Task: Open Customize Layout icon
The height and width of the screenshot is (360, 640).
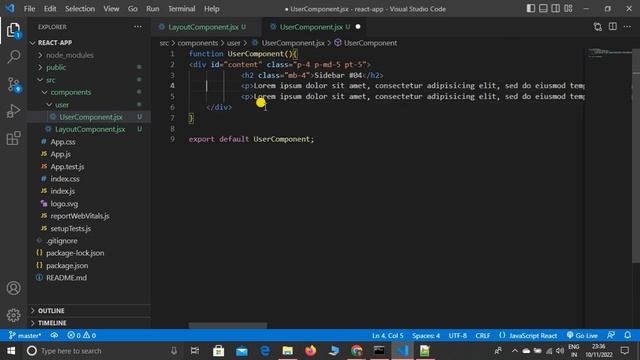Action: click(x=568, y=9)
